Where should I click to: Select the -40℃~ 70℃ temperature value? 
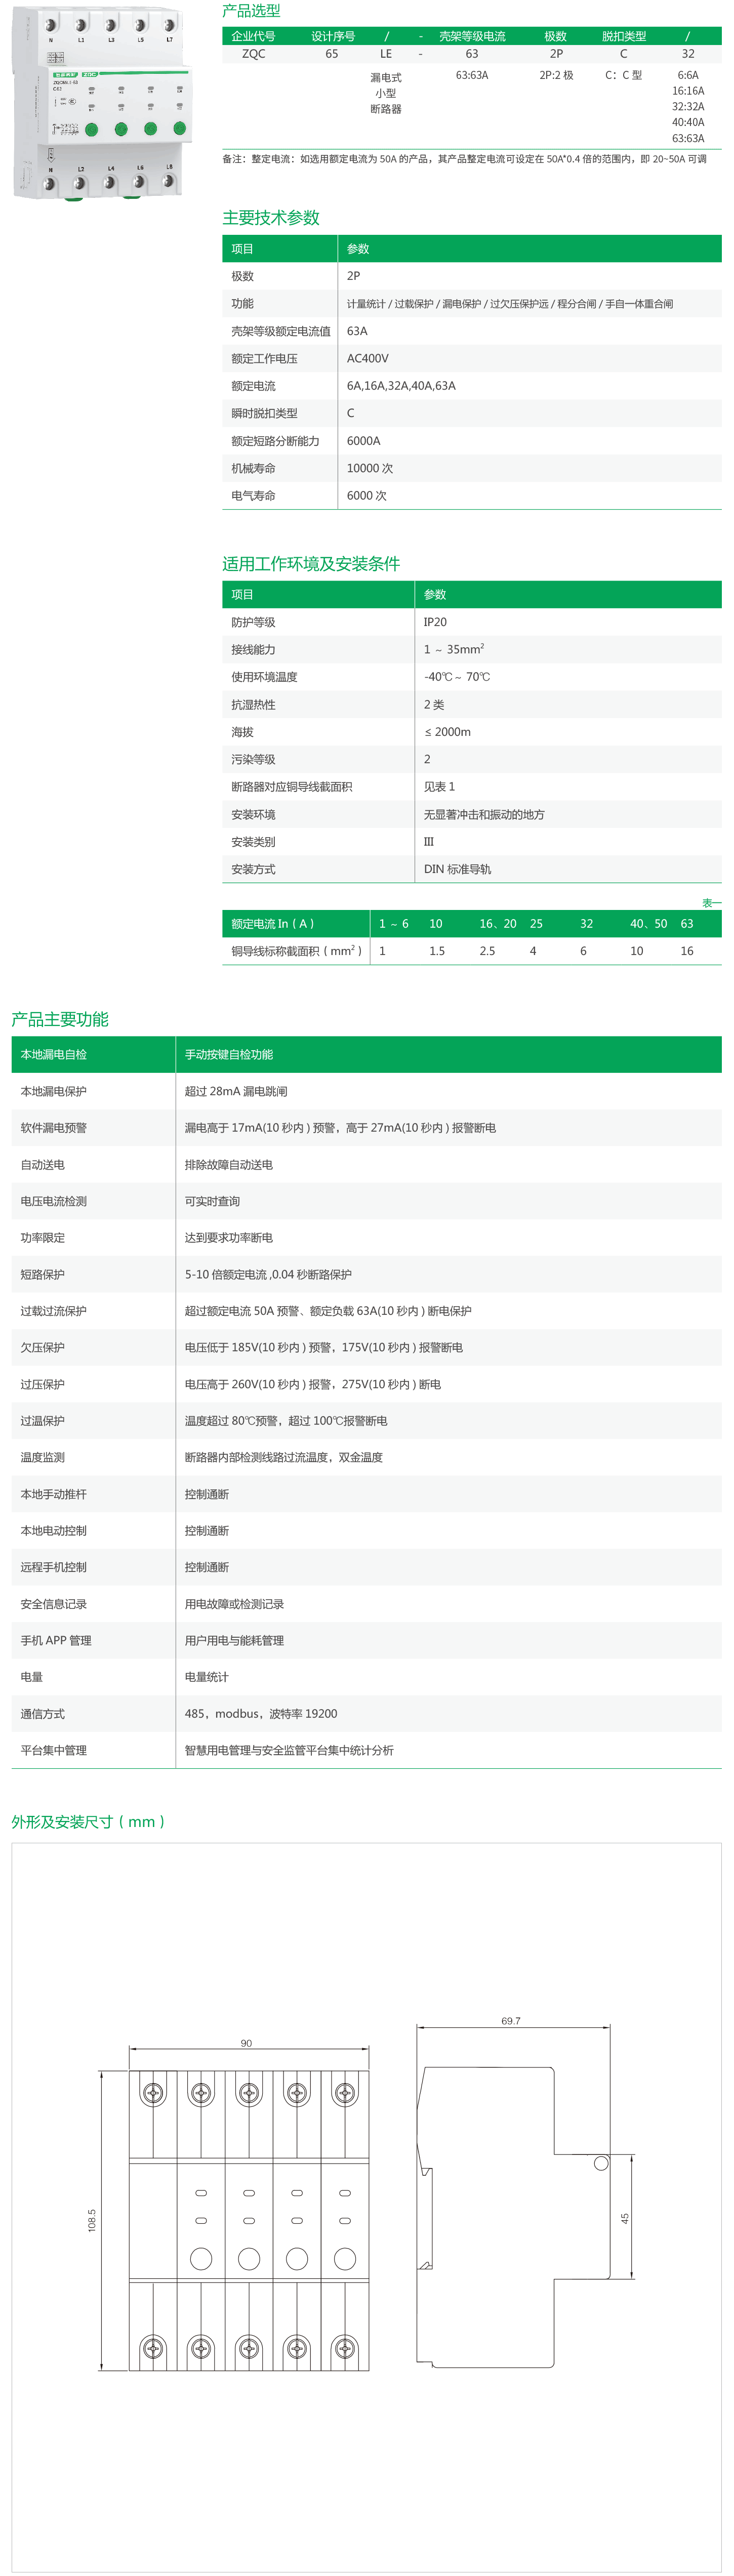point(457,677)
